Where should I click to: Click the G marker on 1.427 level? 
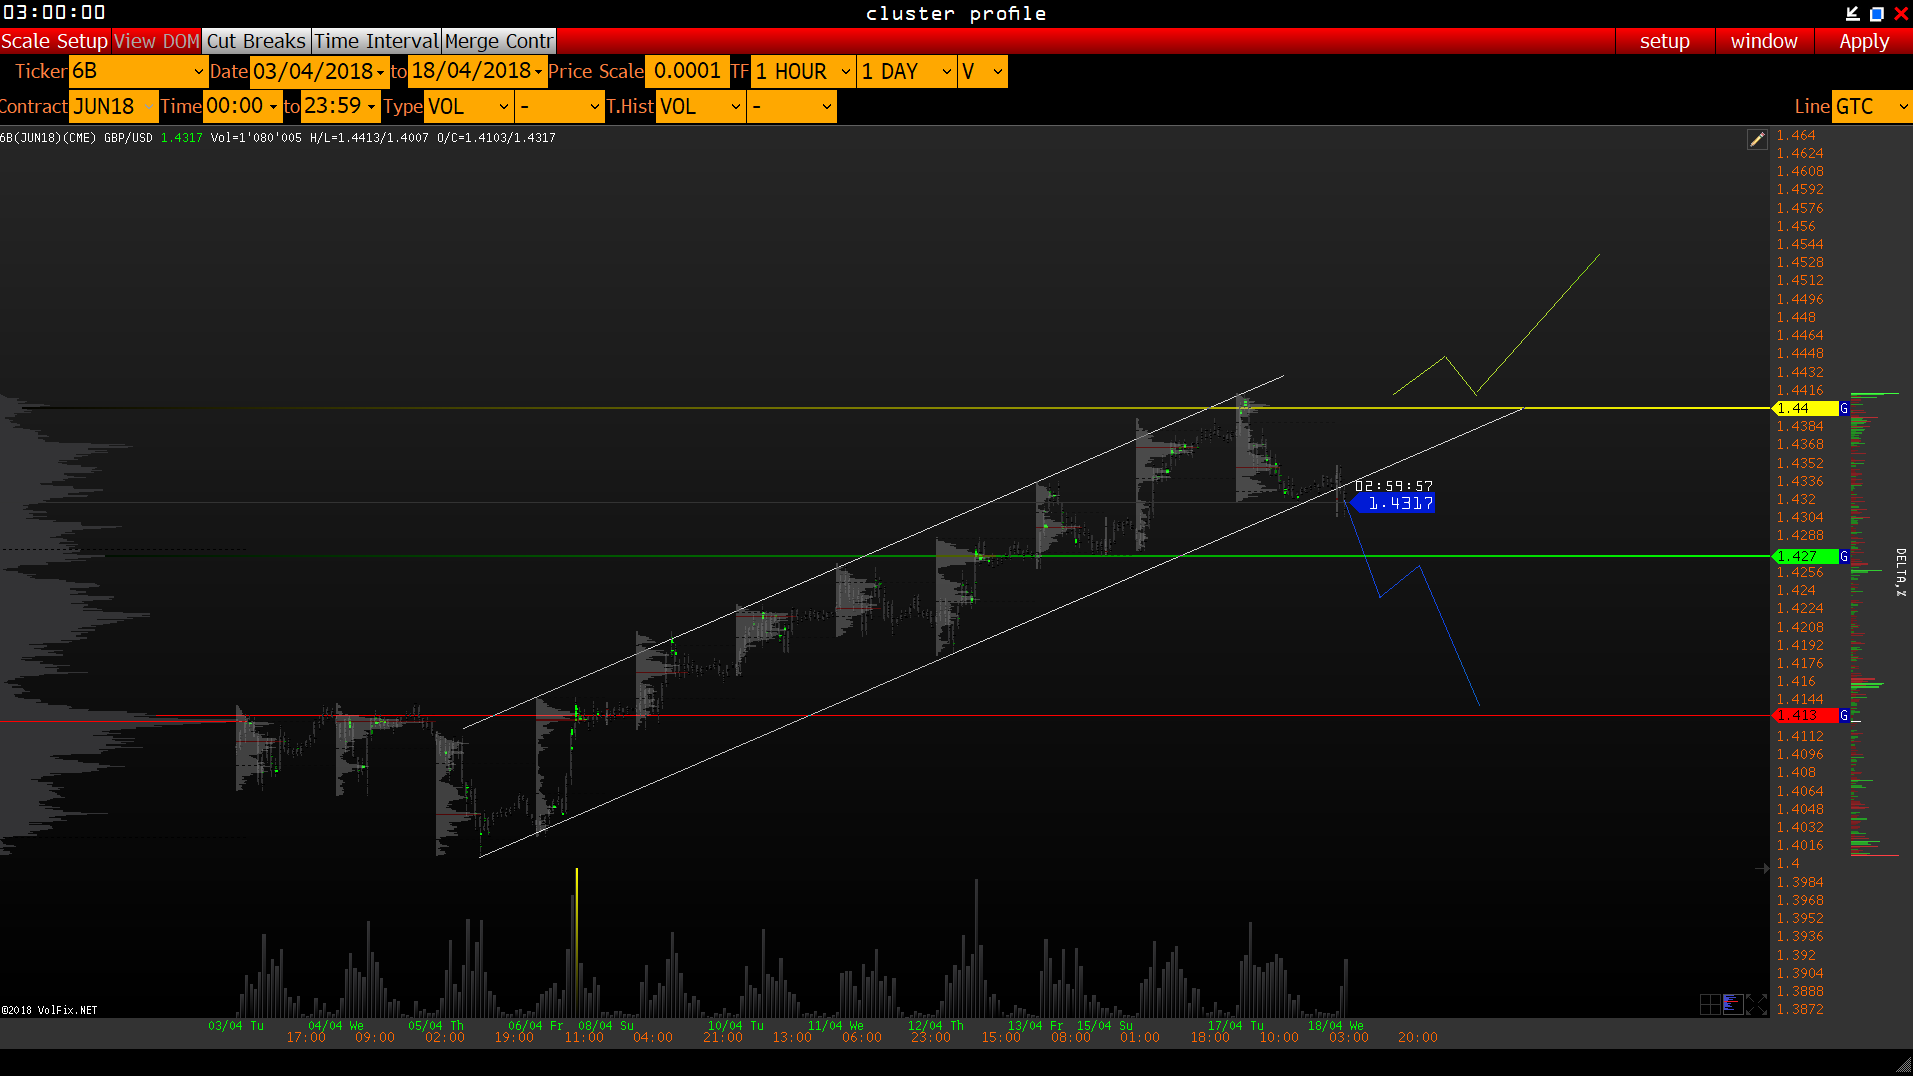[1844, 556]
